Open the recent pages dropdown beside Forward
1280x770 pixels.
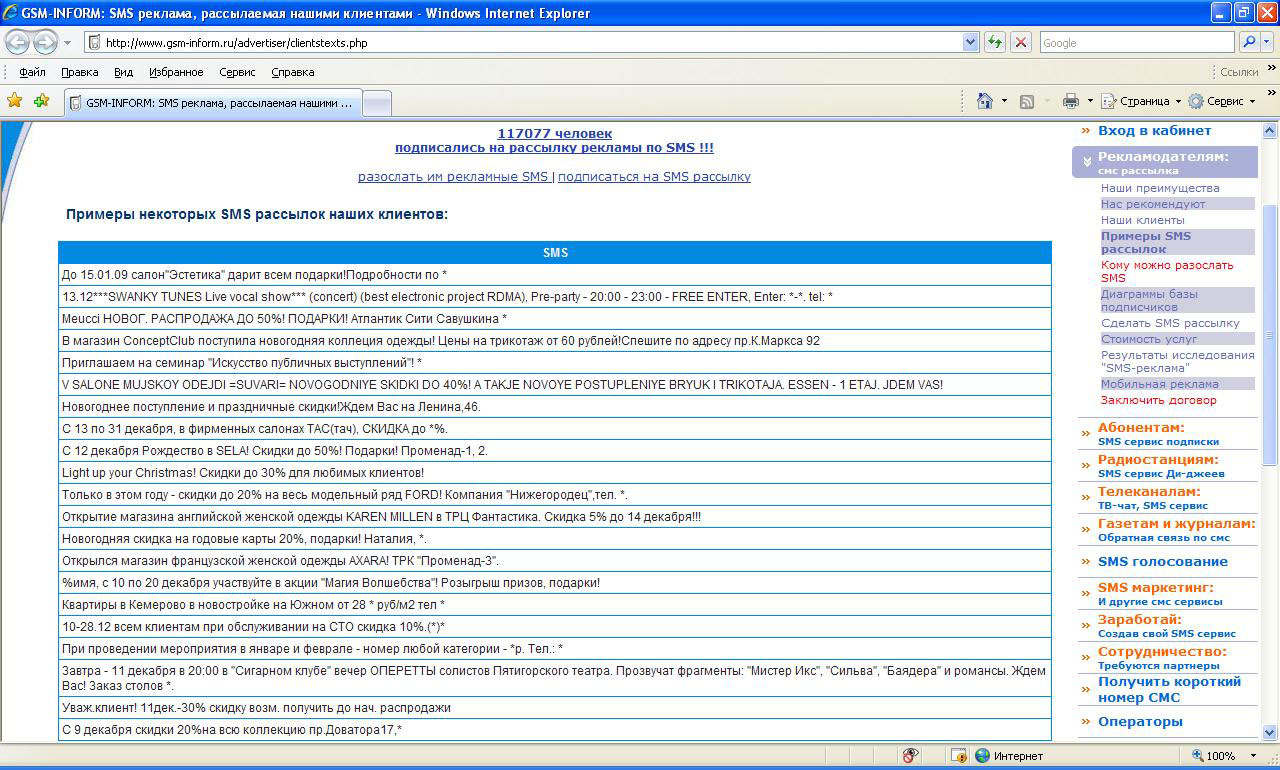[x=67, y=43]
